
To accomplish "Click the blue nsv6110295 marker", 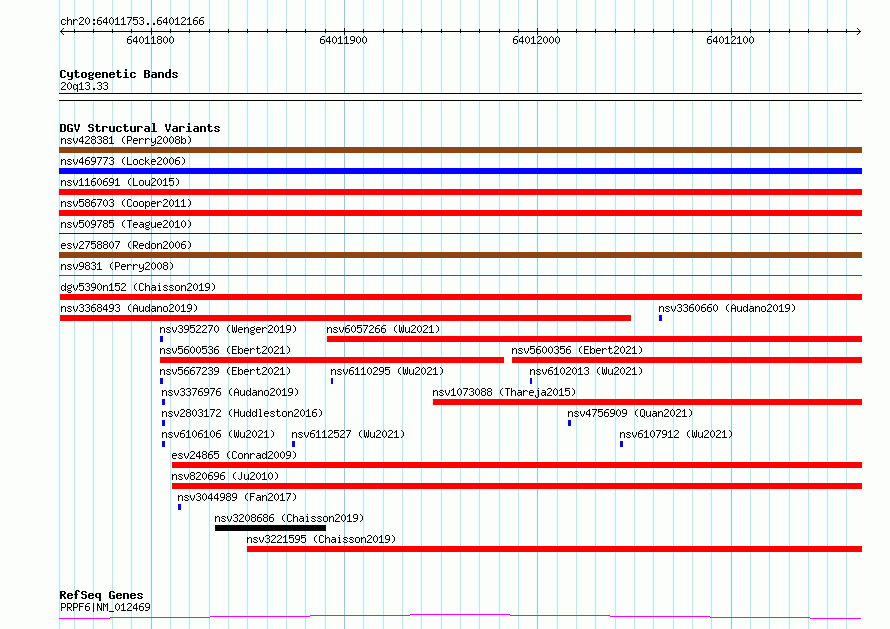I will click(332, 381).
